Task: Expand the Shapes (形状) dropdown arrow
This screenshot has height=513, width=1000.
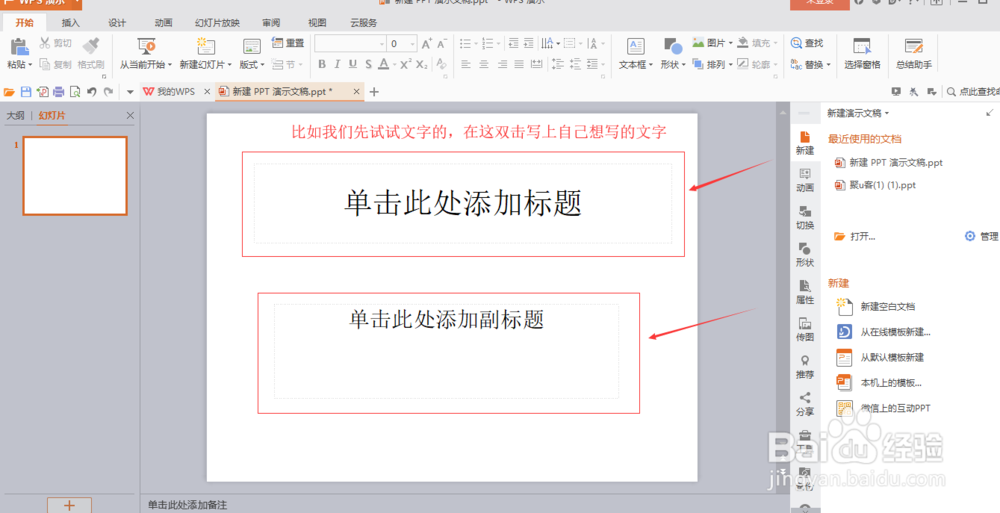Action: (684, 64)
